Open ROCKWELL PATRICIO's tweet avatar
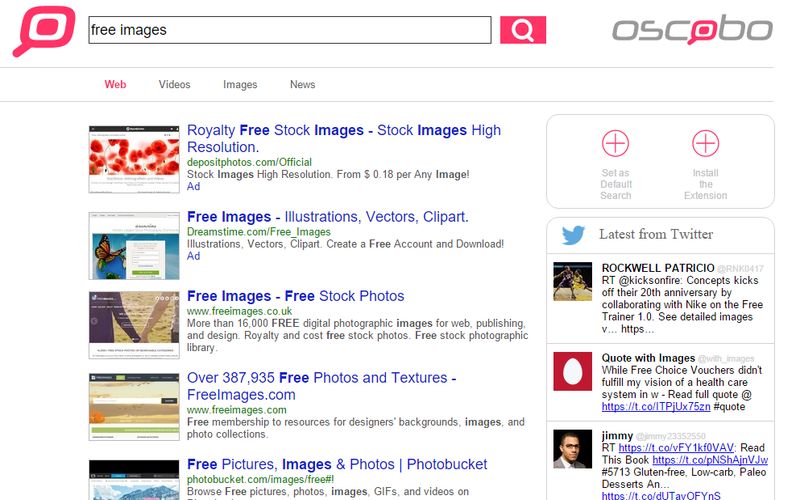The width and height of the screenshot is (800, 500). point(572,281)
